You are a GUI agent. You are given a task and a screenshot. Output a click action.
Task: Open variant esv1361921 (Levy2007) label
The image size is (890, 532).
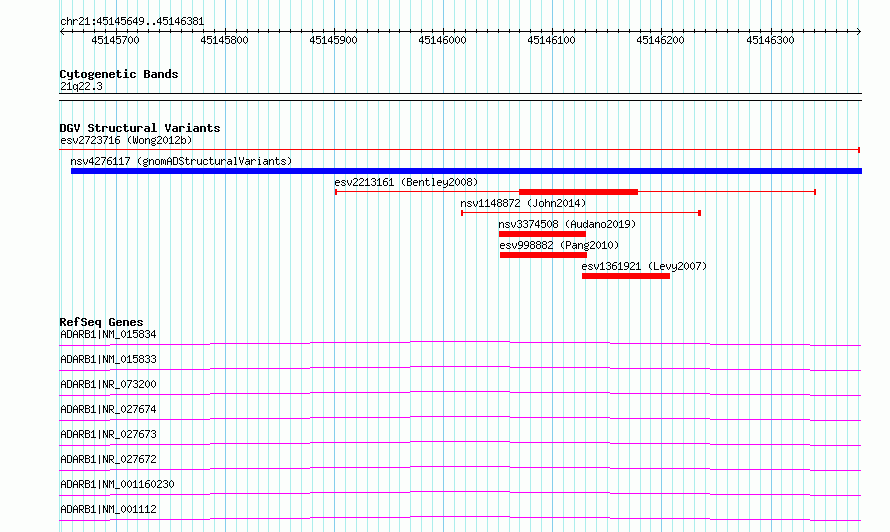pos(644,266)
